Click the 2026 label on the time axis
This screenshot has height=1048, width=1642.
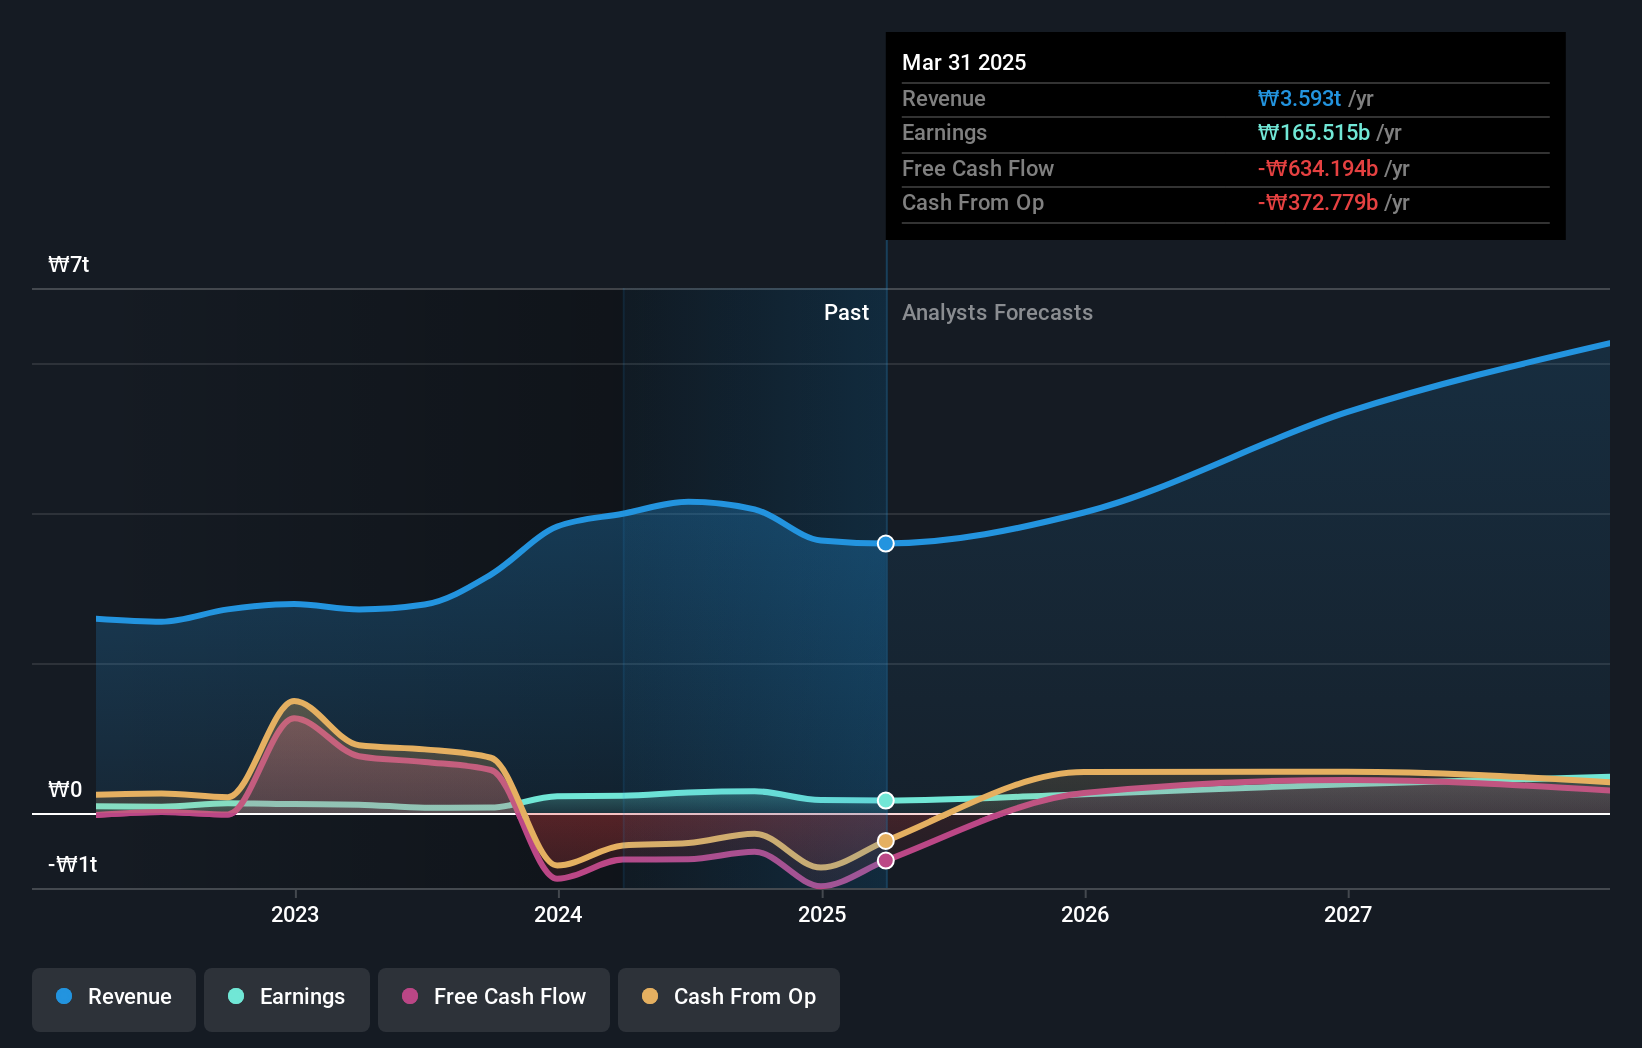pos(1085,914)
